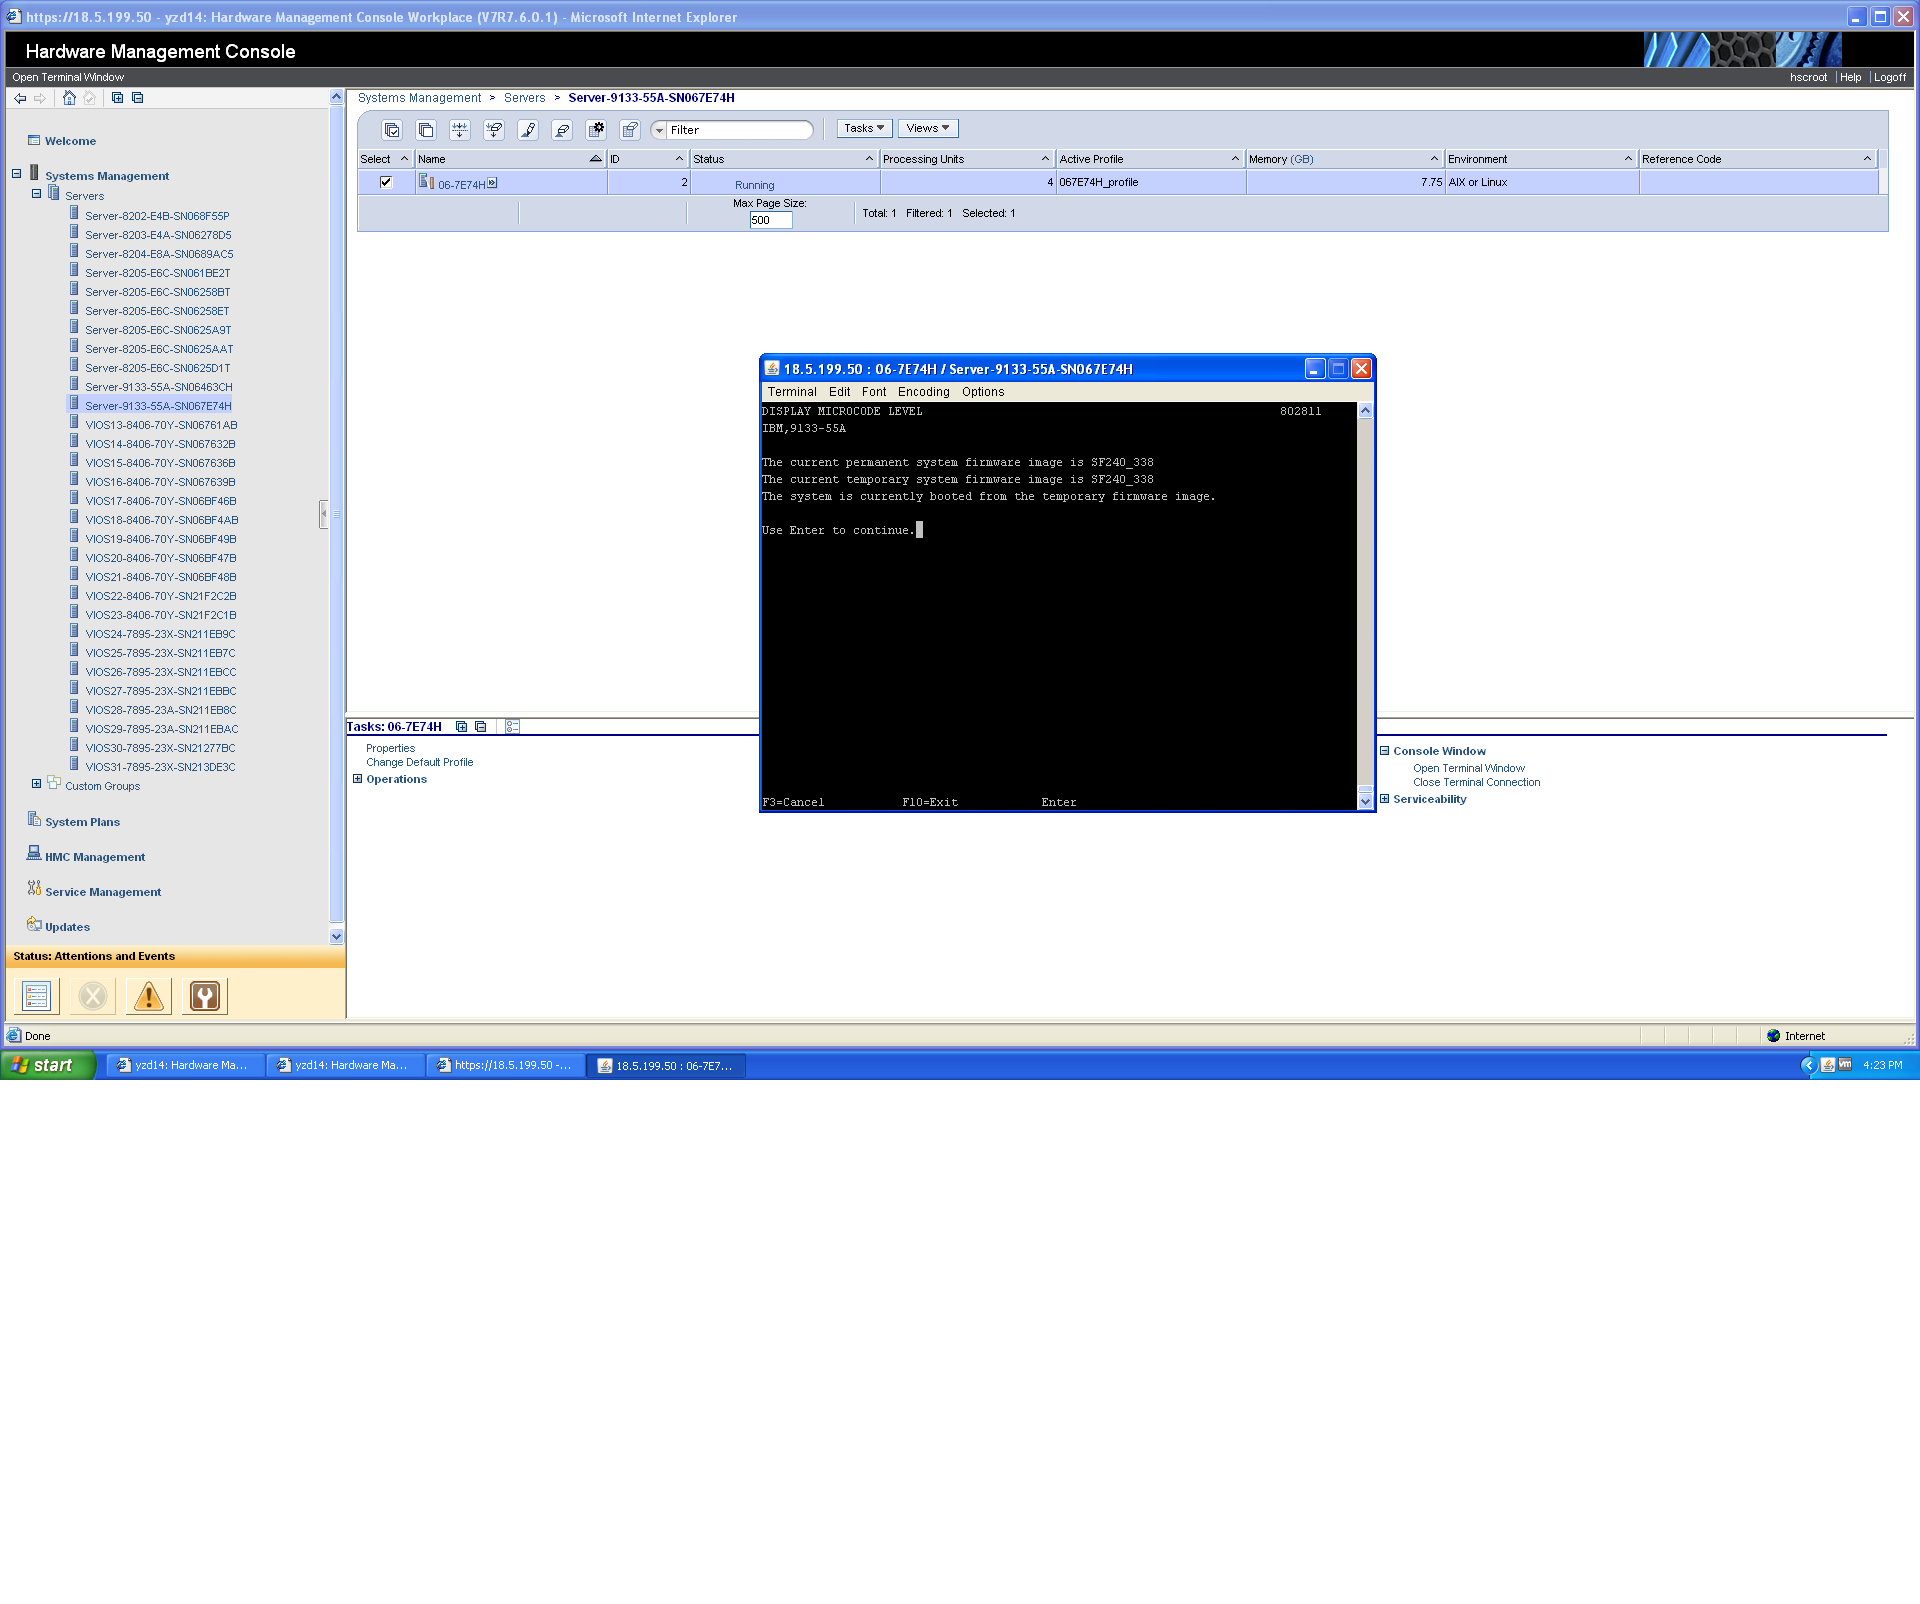Open the Font menu in terminal window
Screen dimensions: 1920x1604
(x=874, y=392)
